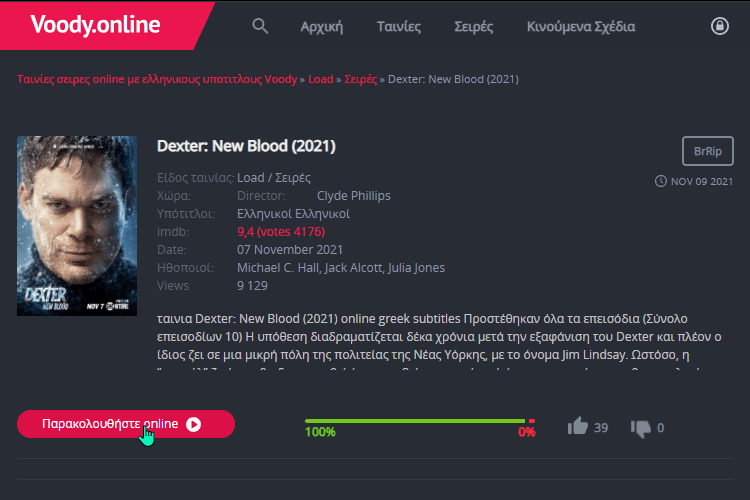Viewport: 750px width, 500px height.
Task: Click director name Clyde Phillips
Action: point(353,196)
